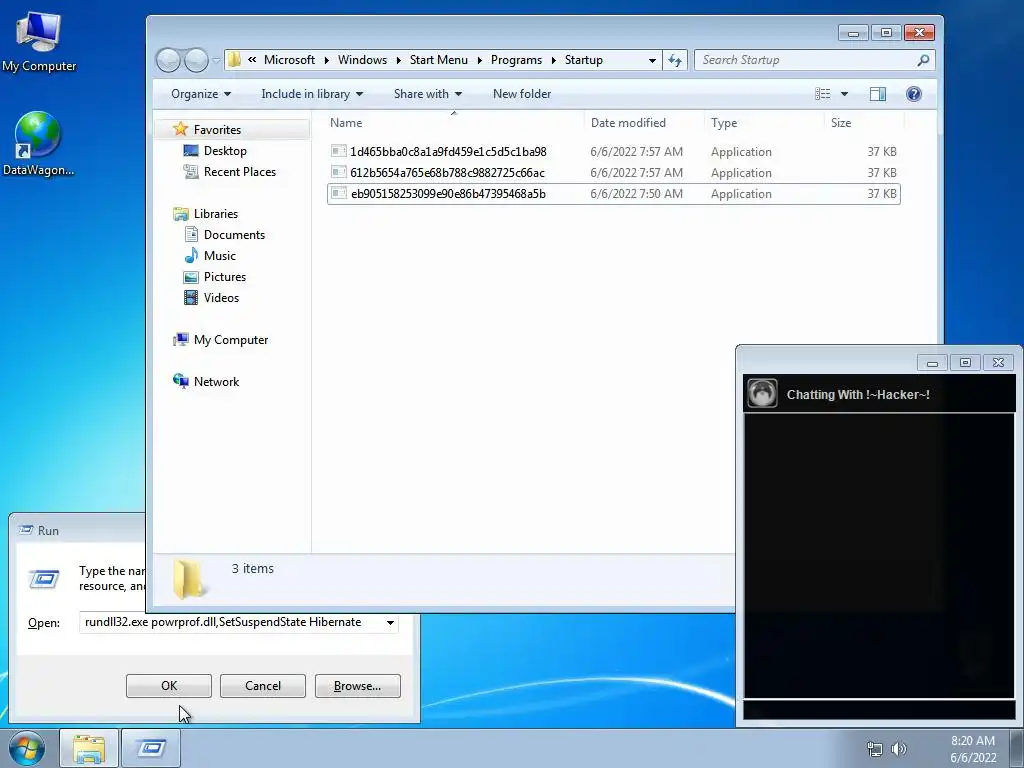Click OK in Run dialog

[168, 686]
